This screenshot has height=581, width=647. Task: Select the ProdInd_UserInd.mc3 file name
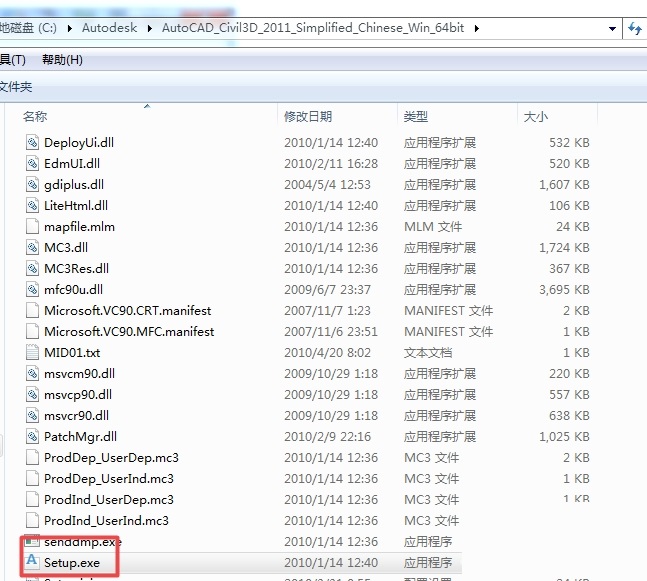coord(106,521)
